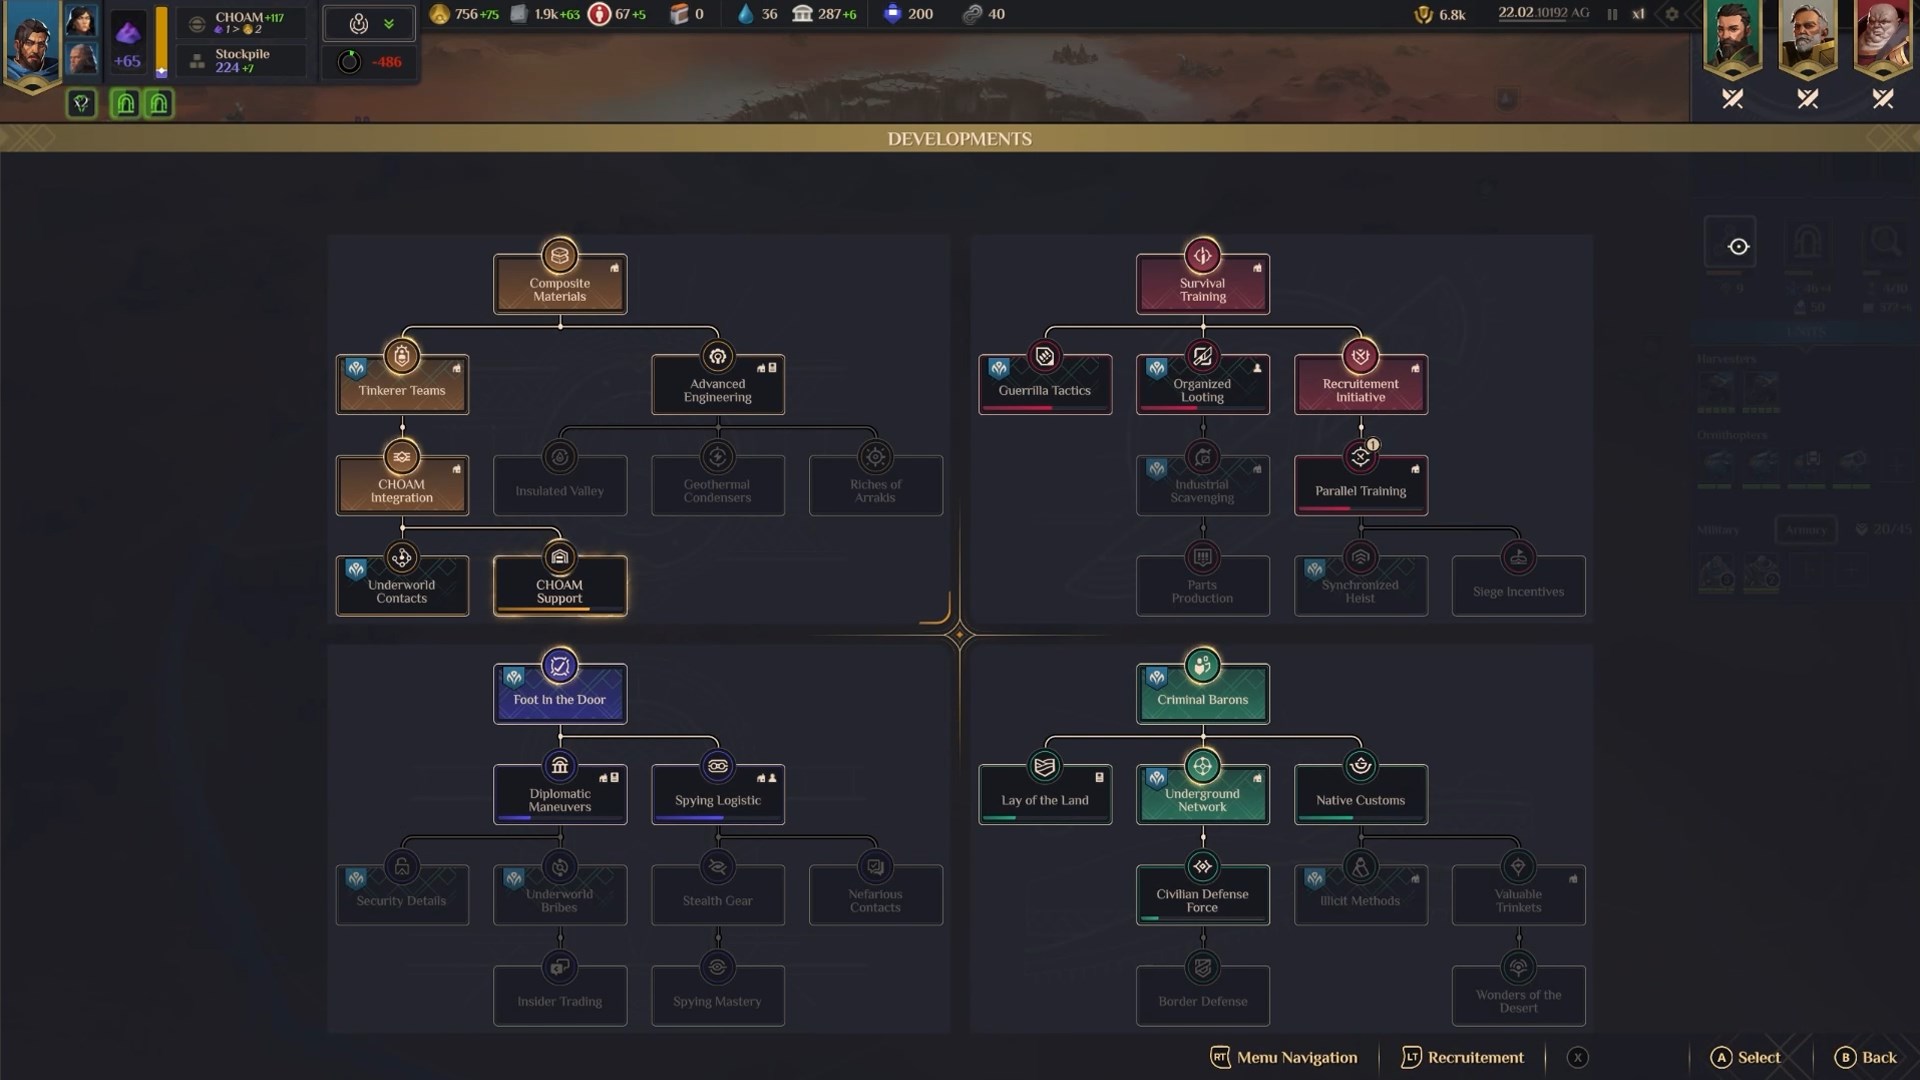Click the hegemony 6.8k counter
The image size is (1920, 1080).
1439,14
